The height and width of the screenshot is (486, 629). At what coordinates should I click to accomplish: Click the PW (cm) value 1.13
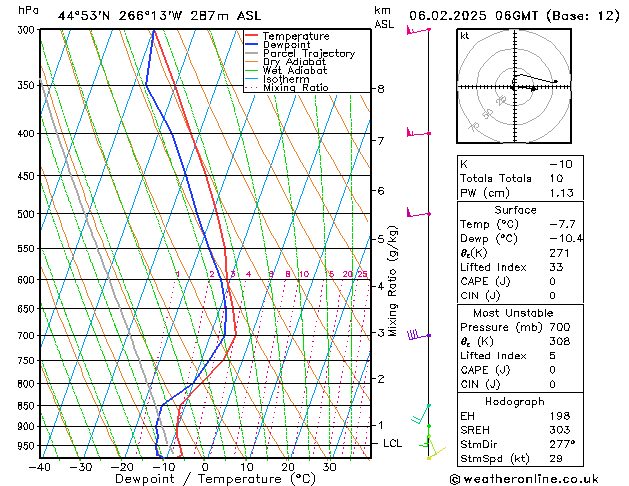(562, 193)
